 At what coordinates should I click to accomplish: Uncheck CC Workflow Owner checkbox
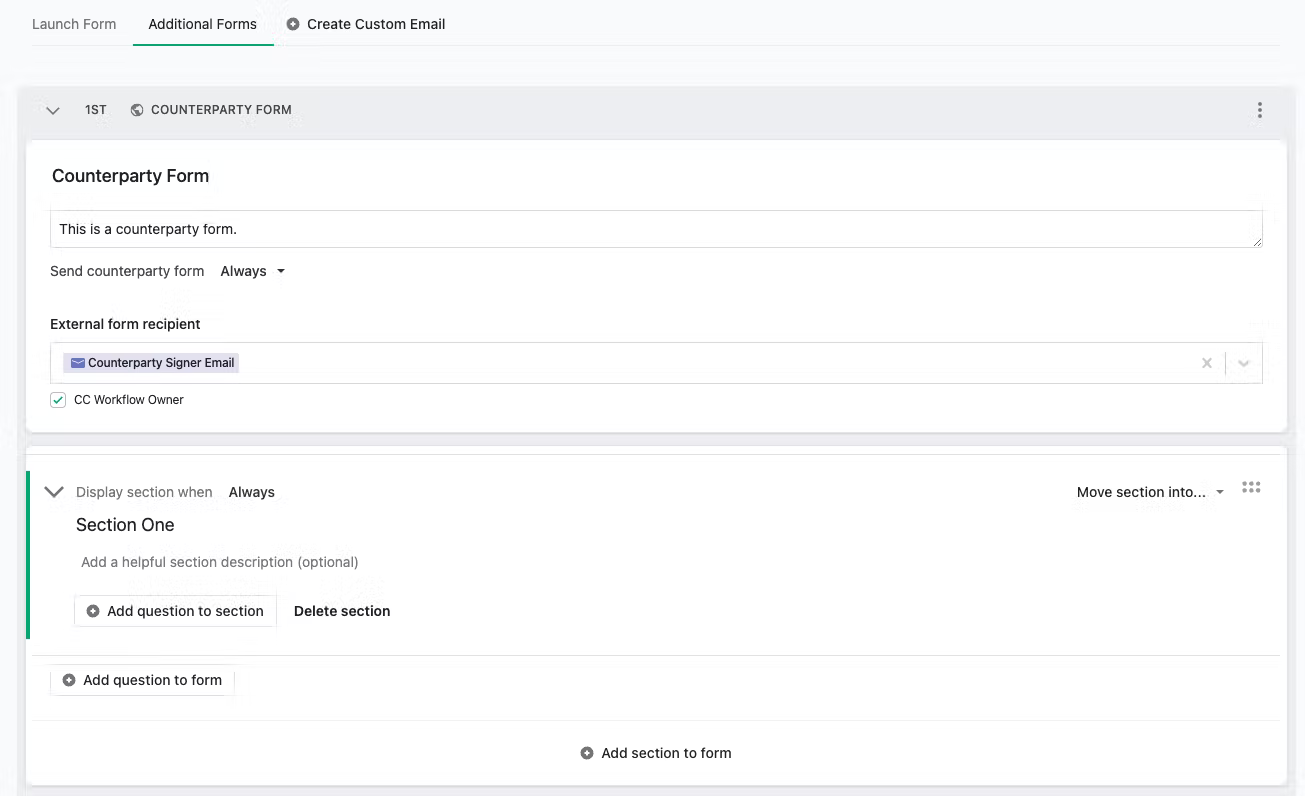coord(58,400)
